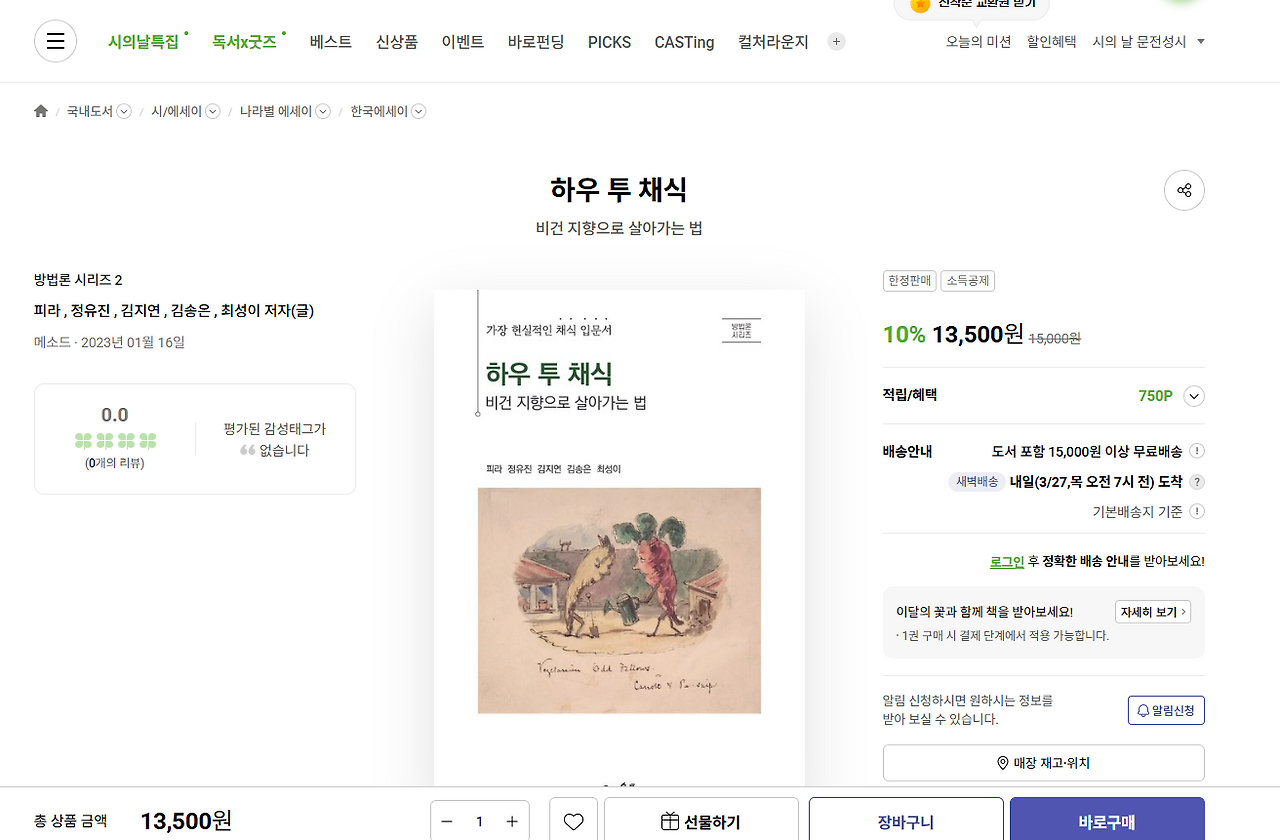The width and height of the screenshot is (1280, 840).
Task: Buy now with 바로구매 button
Action: click(1107, 821)
